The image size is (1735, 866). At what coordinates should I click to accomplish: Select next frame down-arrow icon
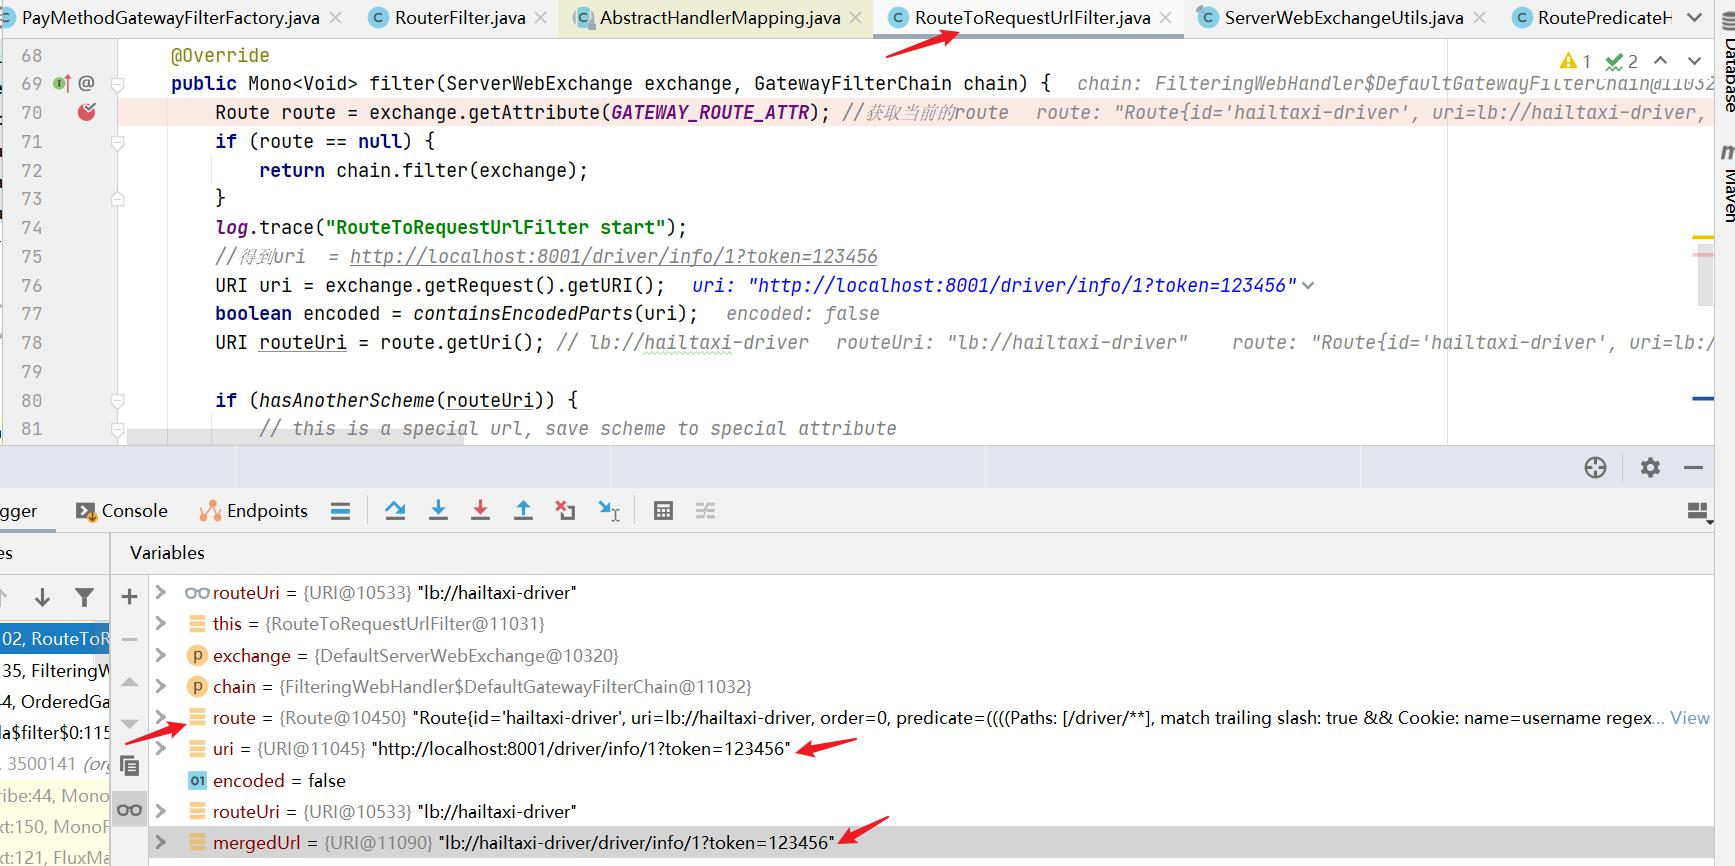(x=42, y=597)
